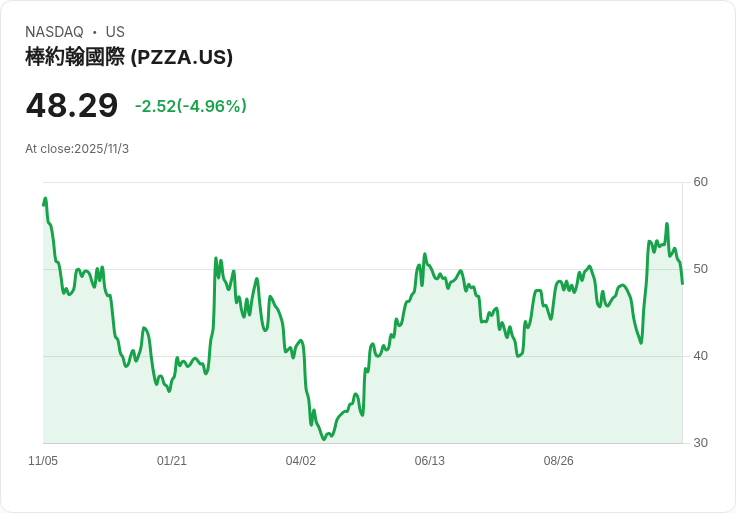Click the chart line's final point at far right
This screenshot has width=736, height=513.
[682, 283]
